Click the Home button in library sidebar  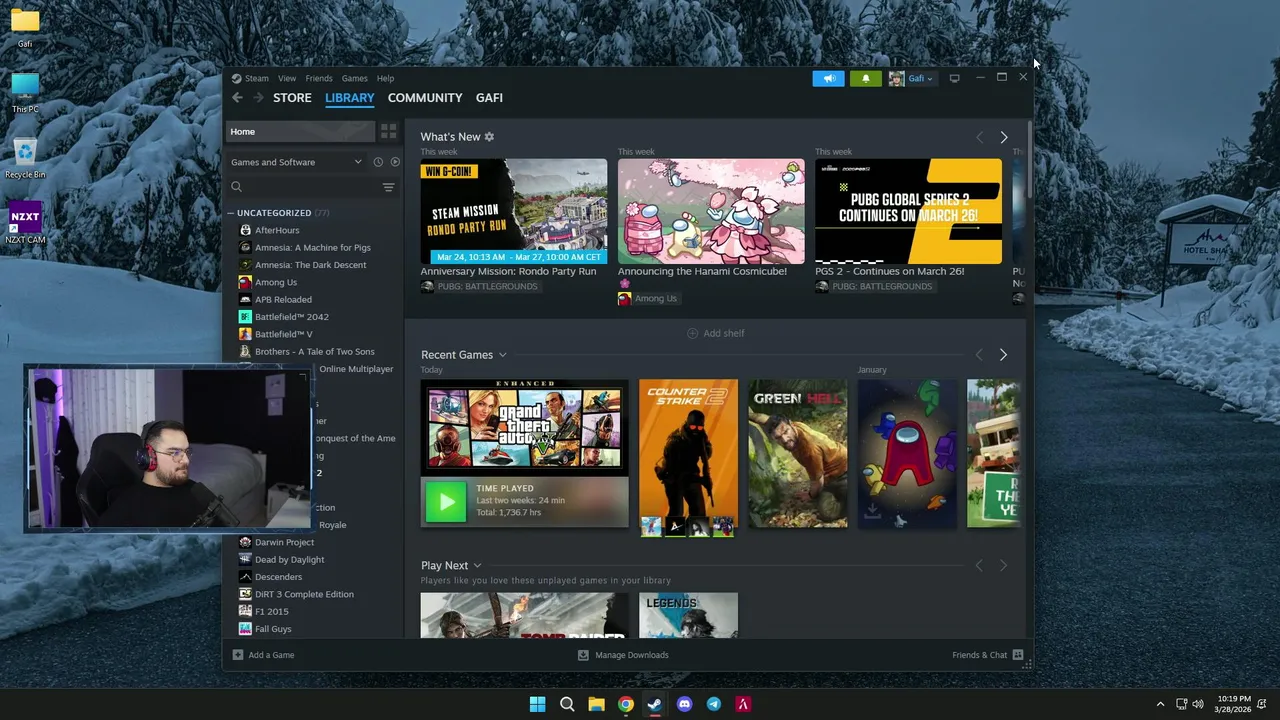[300, 131]
